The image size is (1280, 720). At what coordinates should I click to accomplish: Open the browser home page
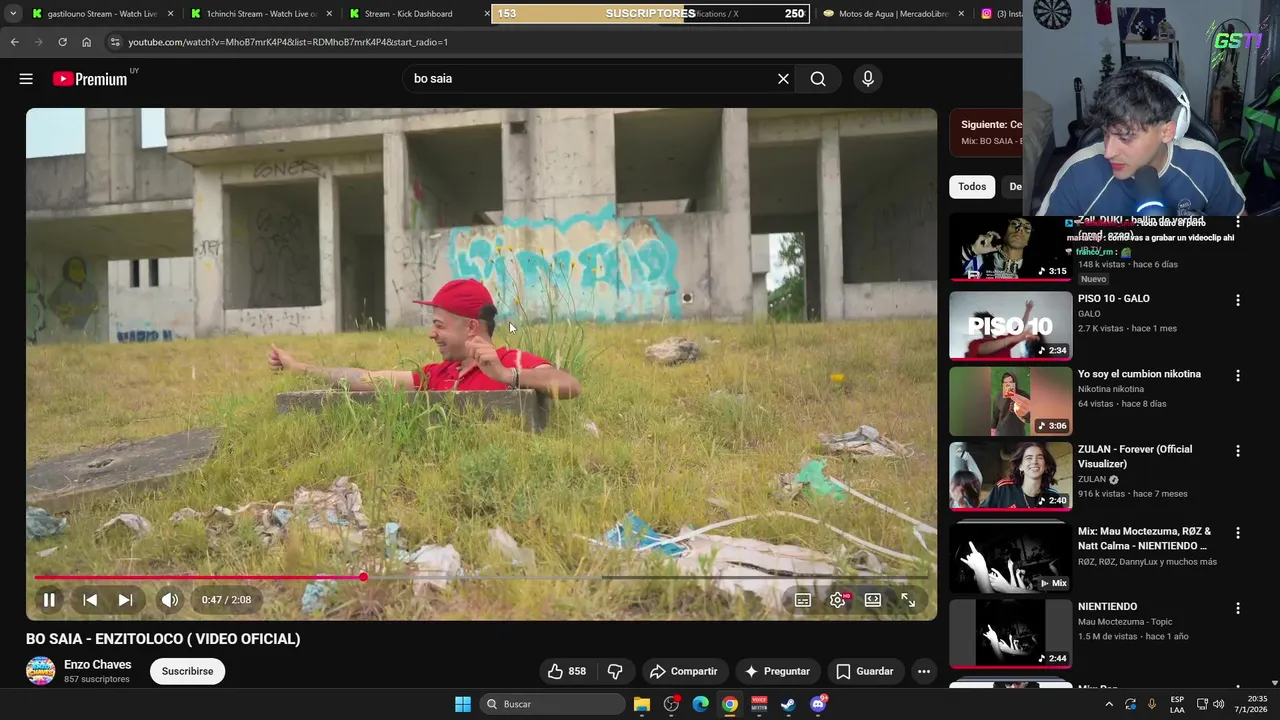click(86, 42)
